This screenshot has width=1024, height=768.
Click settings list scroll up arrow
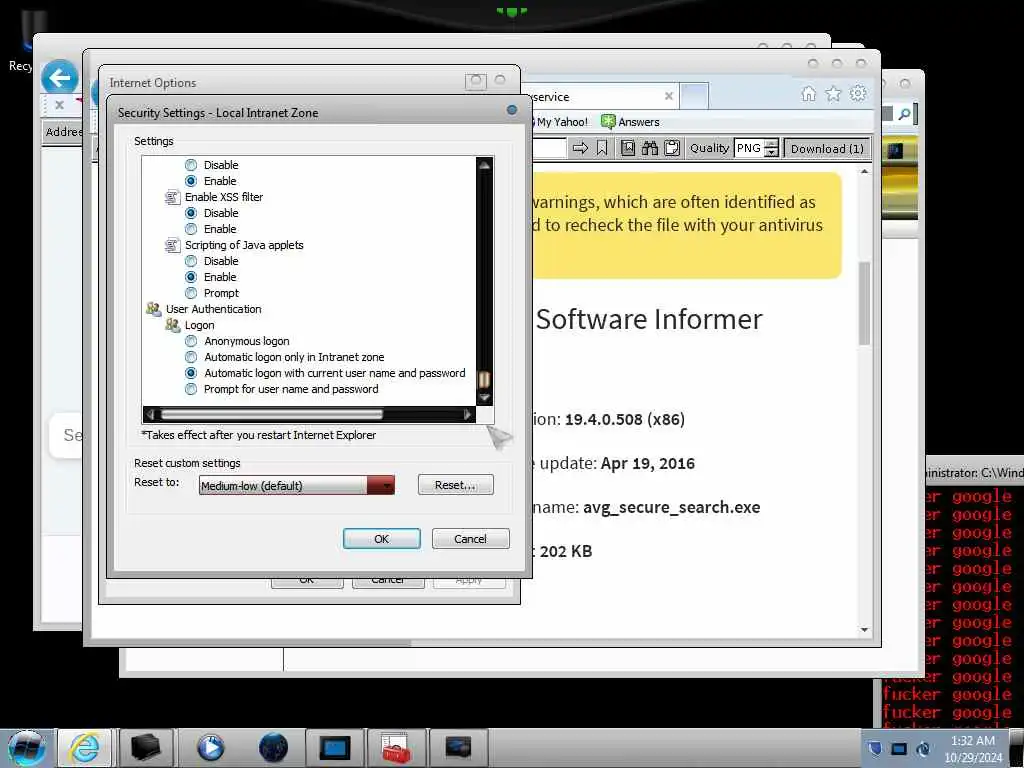pyautogui.click(x=485, y=165)
